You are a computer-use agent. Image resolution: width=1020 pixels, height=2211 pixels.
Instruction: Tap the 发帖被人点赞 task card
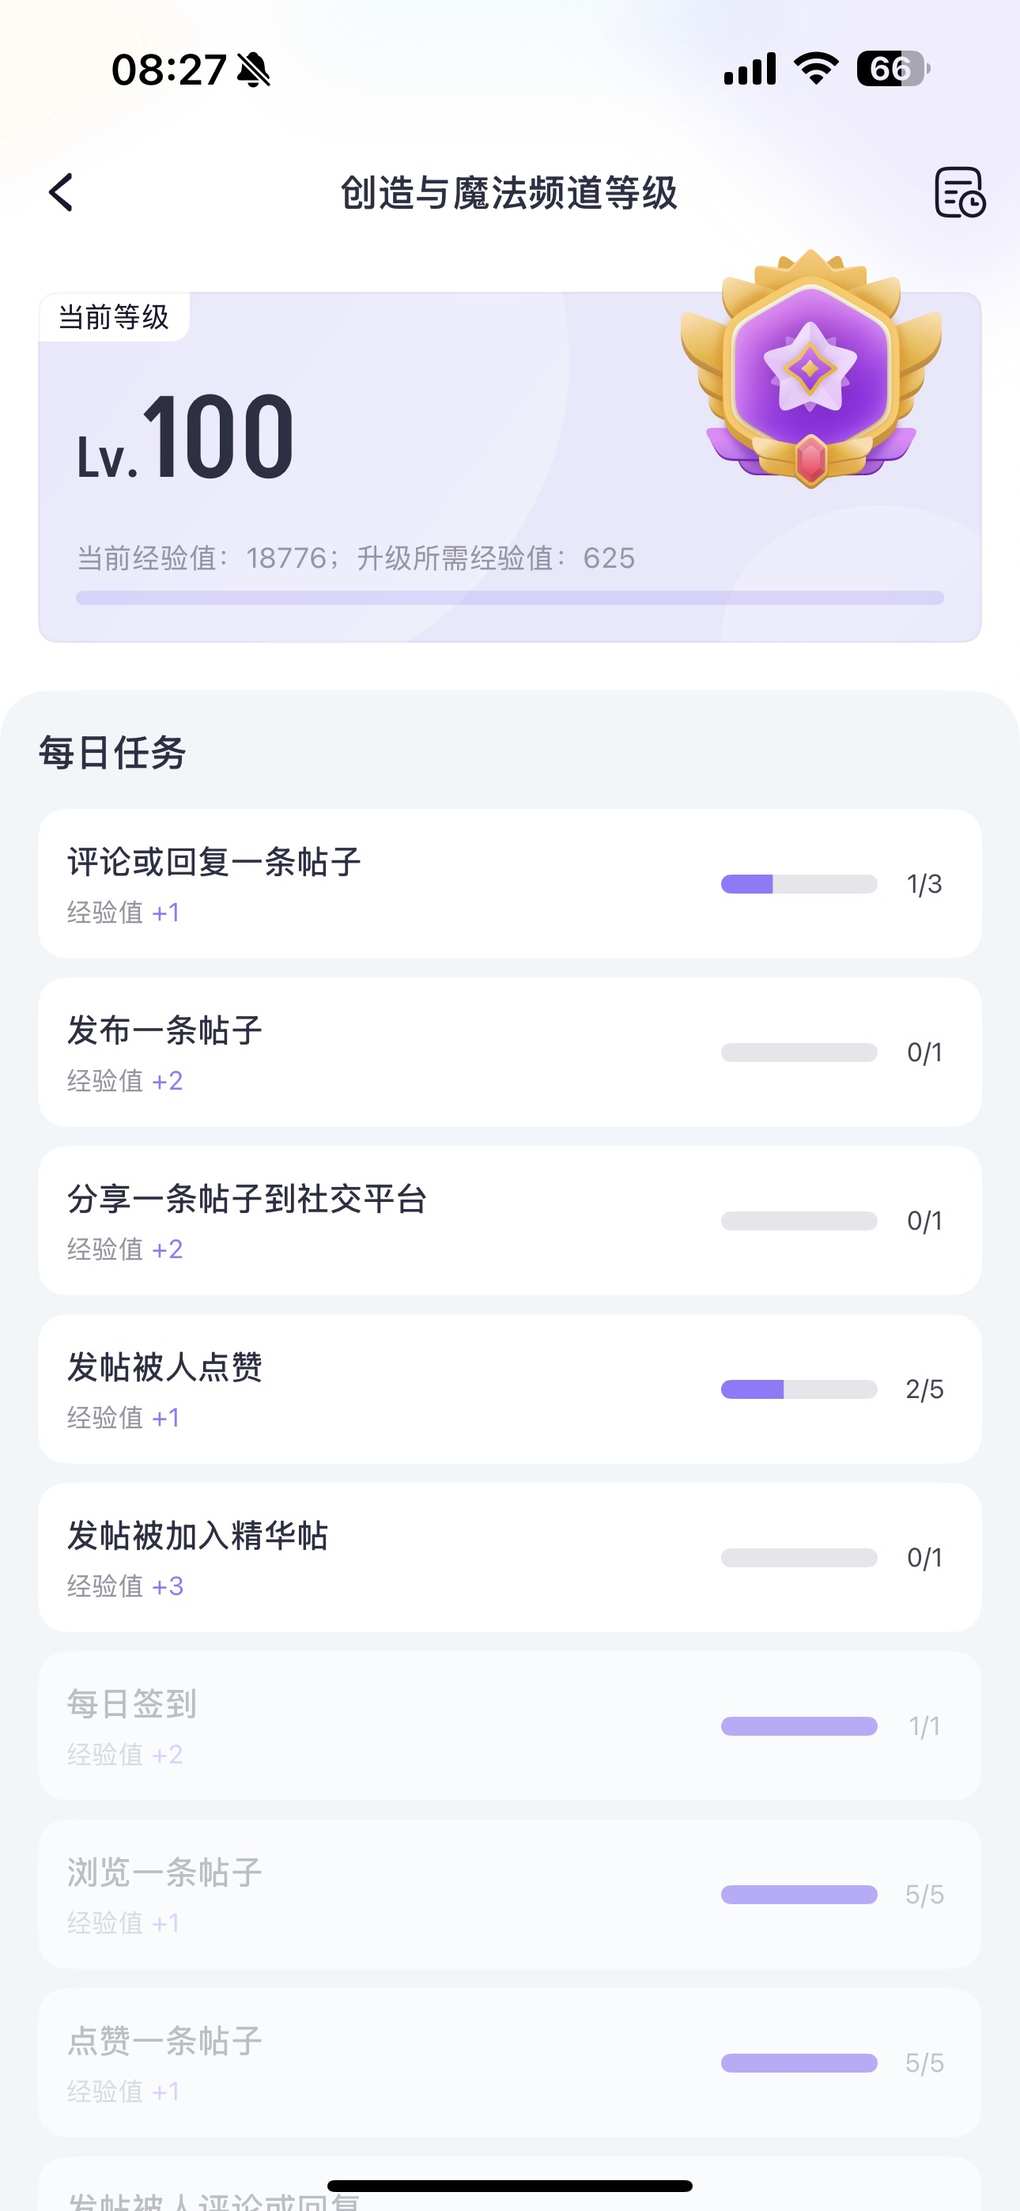point(509,1389)
